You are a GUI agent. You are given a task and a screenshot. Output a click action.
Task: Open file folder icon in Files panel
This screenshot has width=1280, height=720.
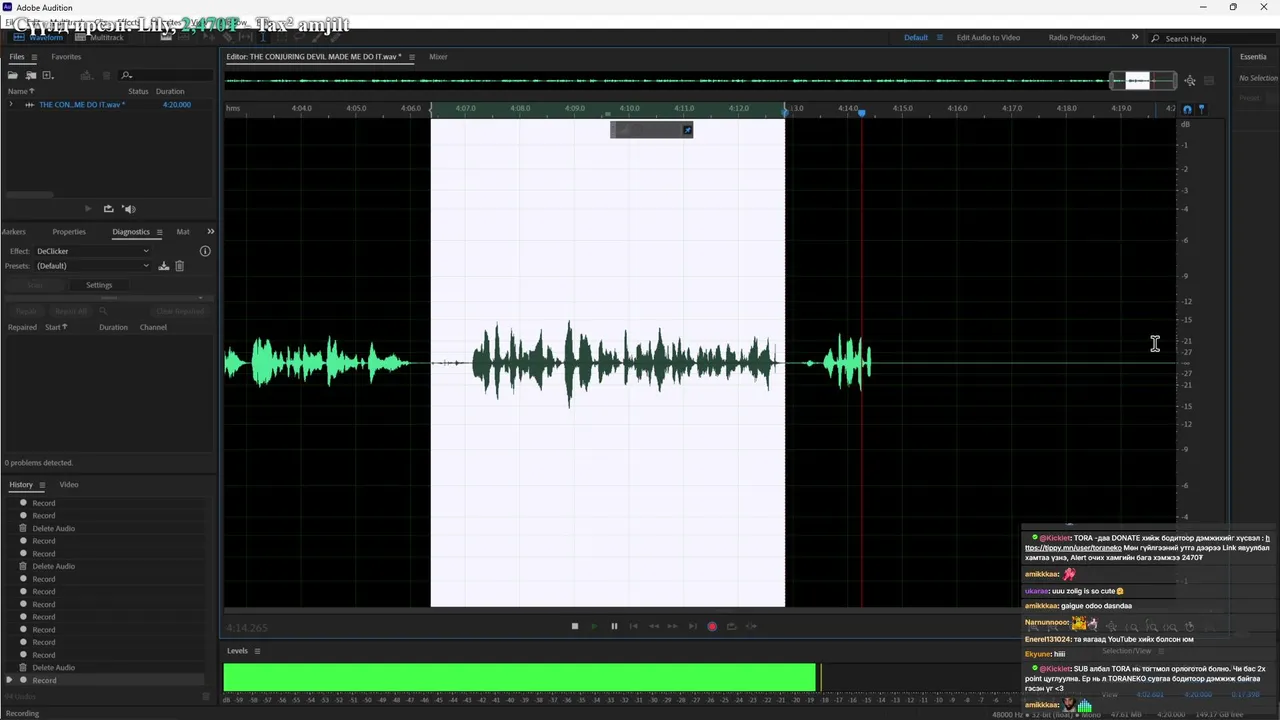[x=13, y=75]
